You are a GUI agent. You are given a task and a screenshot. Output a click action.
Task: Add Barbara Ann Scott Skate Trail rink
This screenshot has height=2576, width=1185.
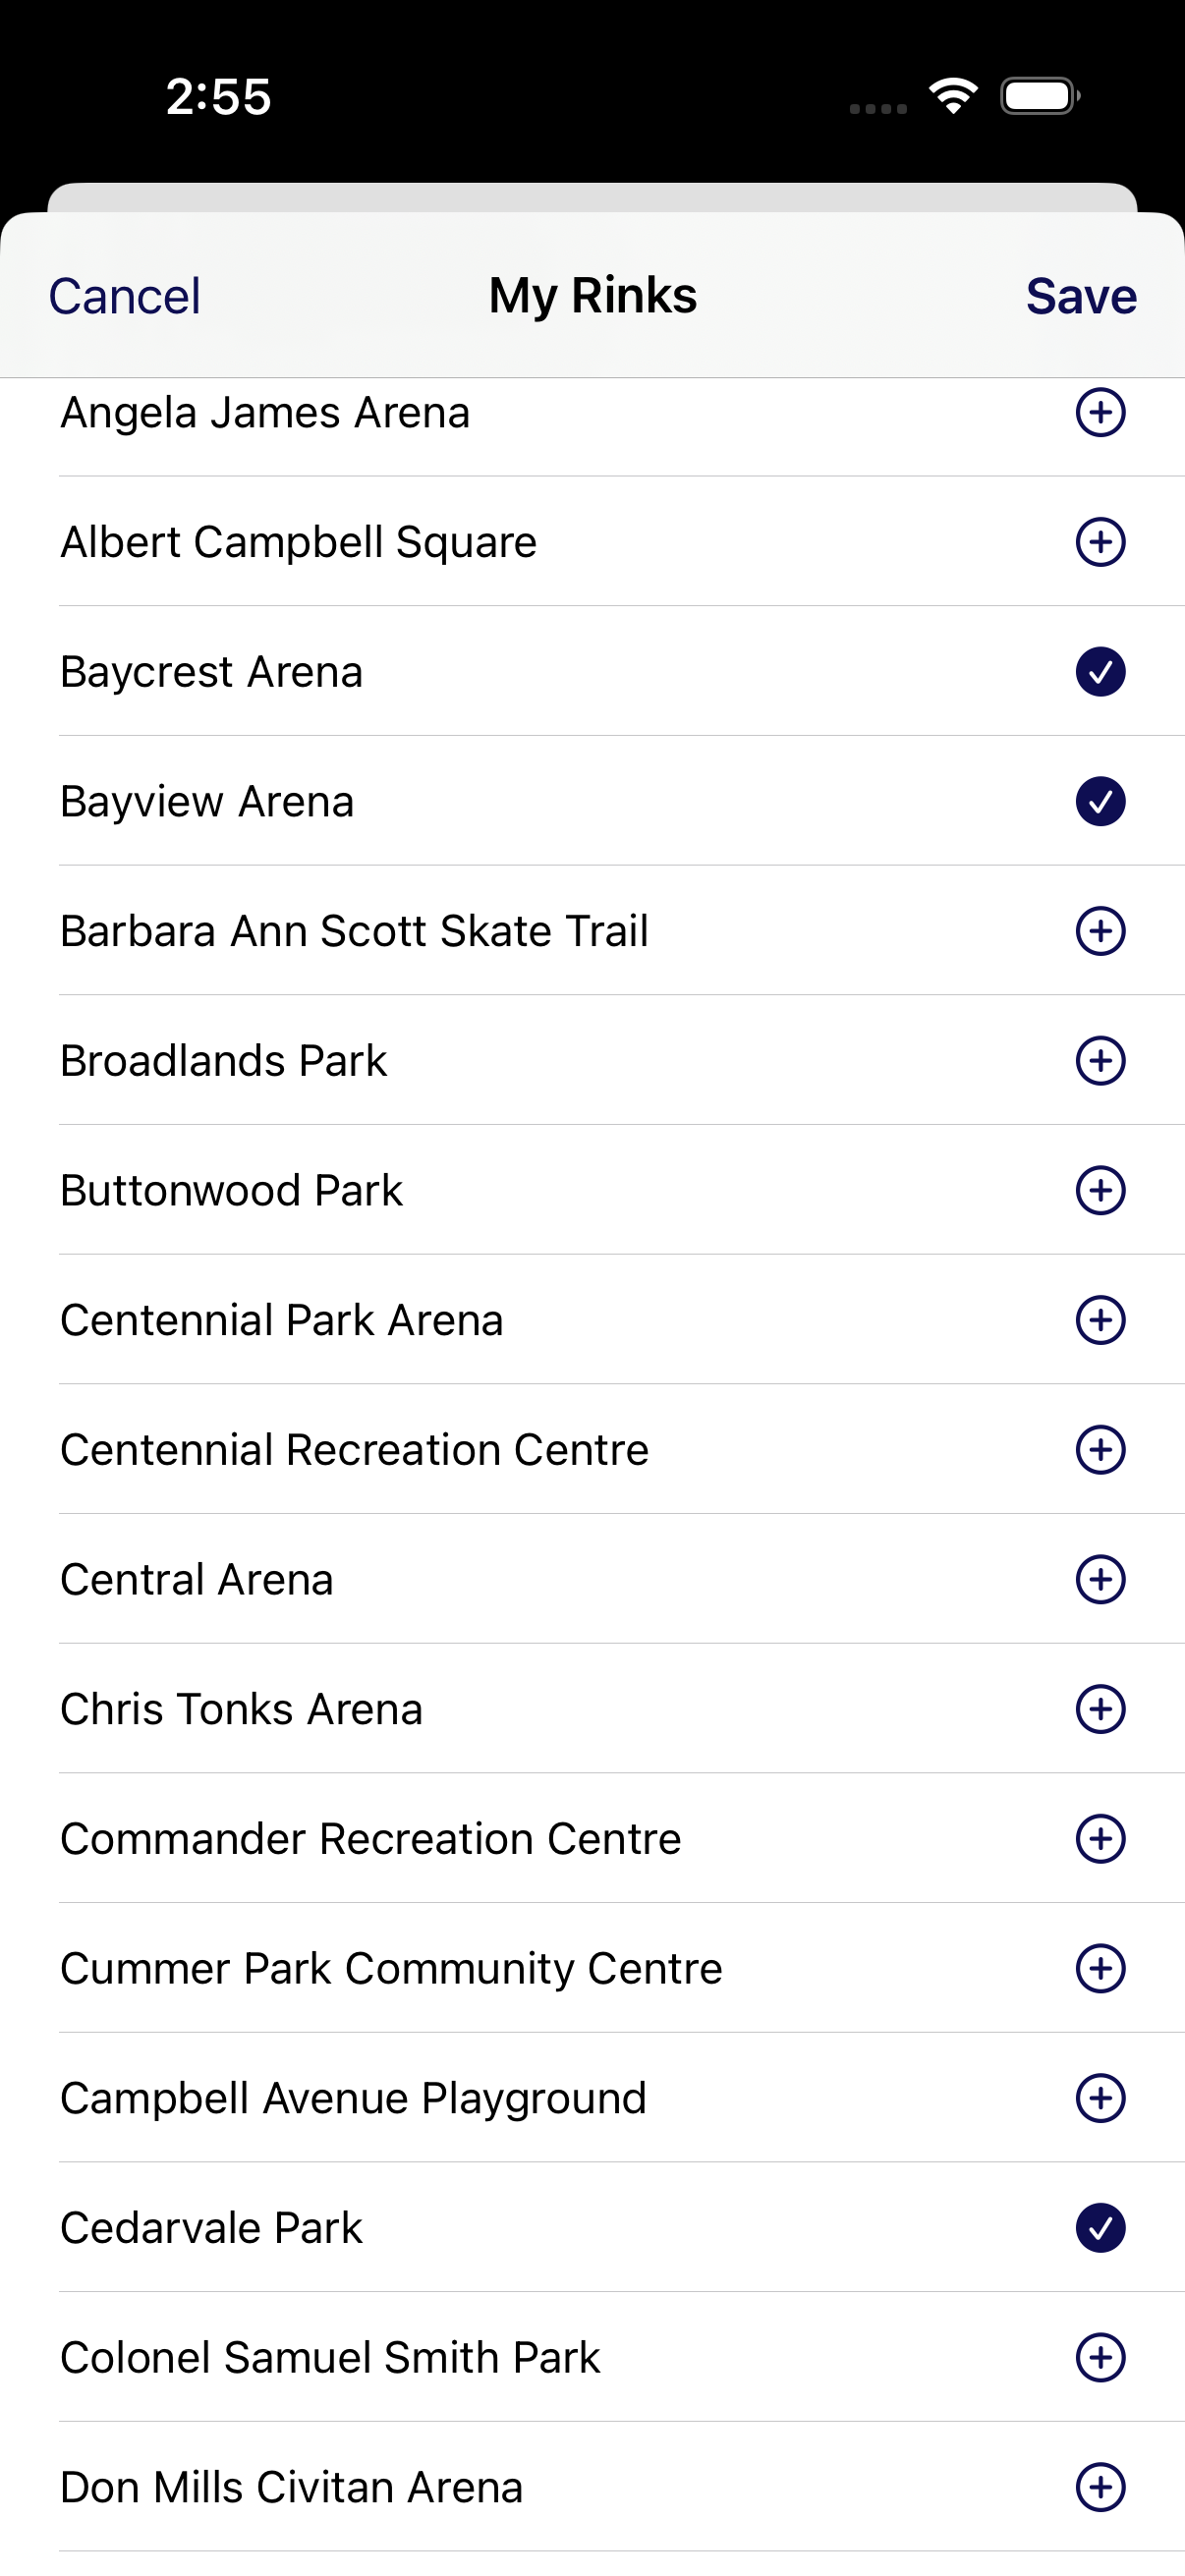(x=1100, y=931)
